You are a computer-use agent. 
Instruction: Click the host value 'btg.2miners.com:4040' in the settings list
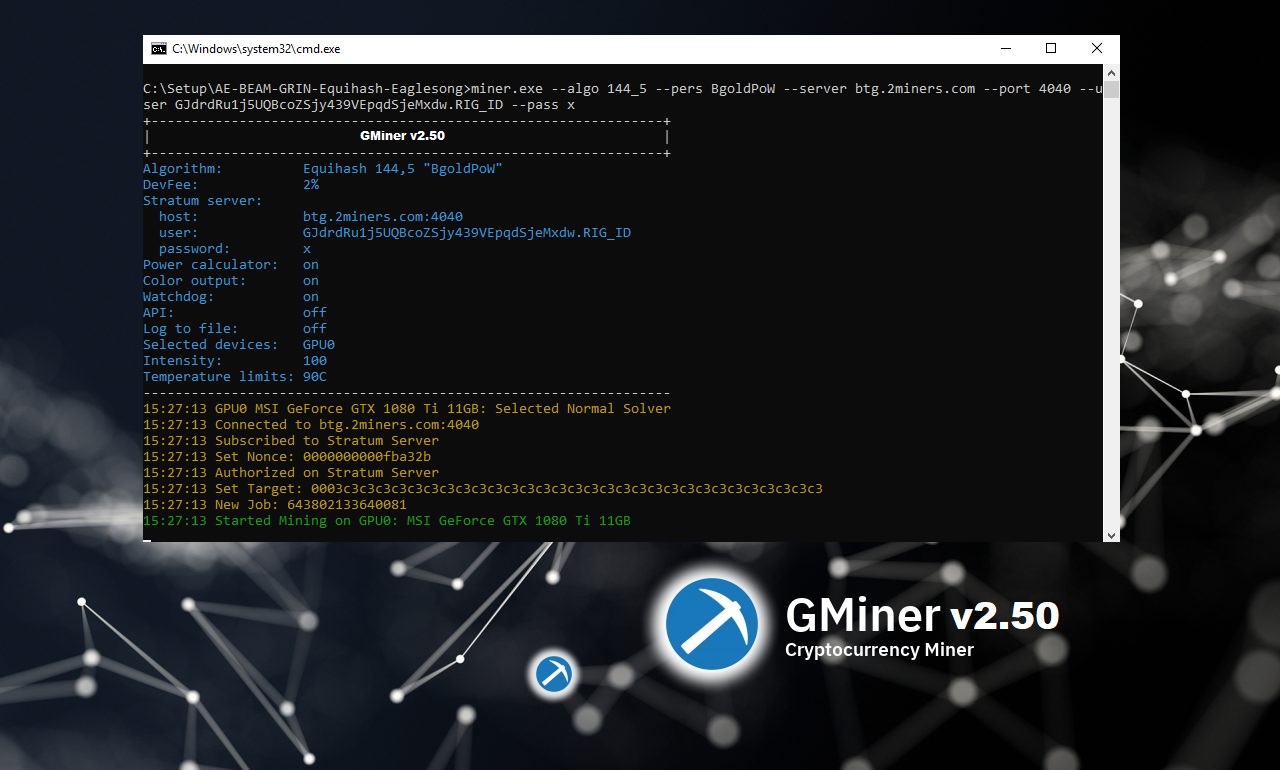click(383, 217)
